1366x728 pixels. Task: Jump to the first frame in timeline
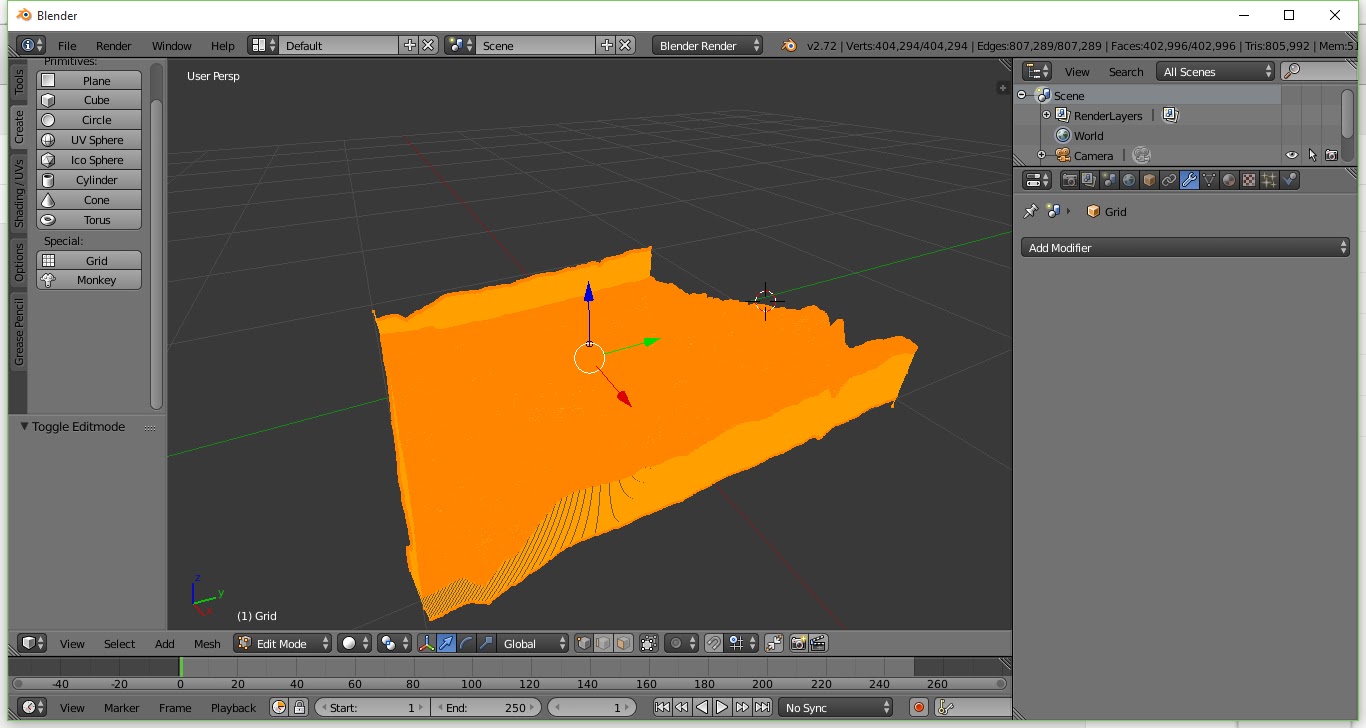662,707
